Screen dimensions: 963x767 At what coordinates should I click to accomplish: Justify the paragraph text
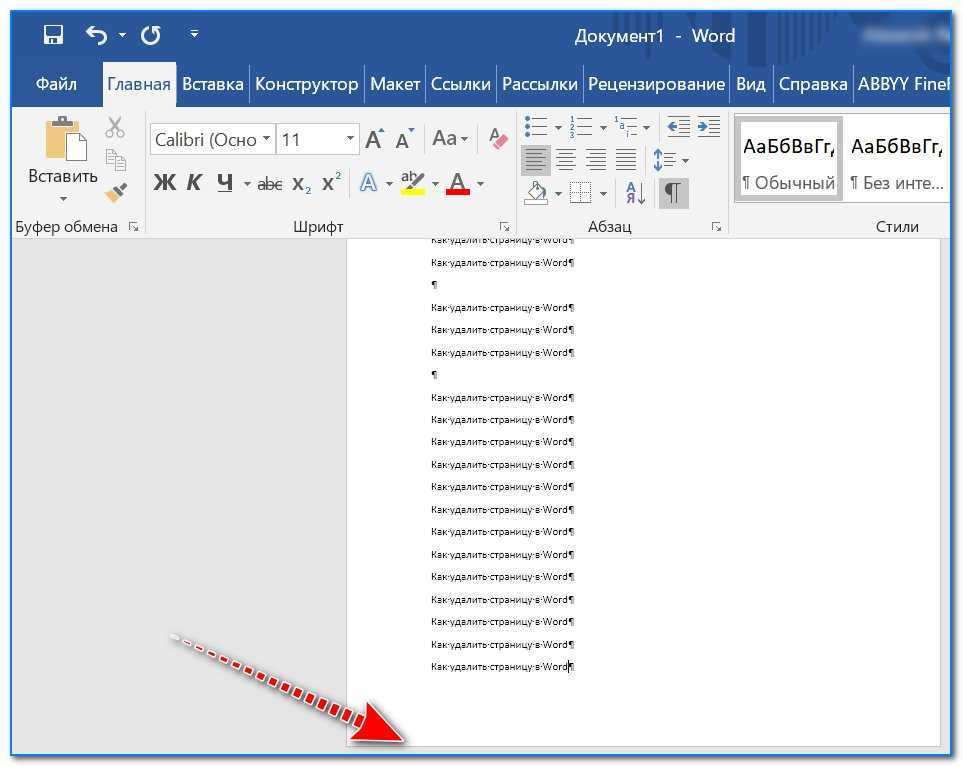pyautogui.click(x=626, y=160)
